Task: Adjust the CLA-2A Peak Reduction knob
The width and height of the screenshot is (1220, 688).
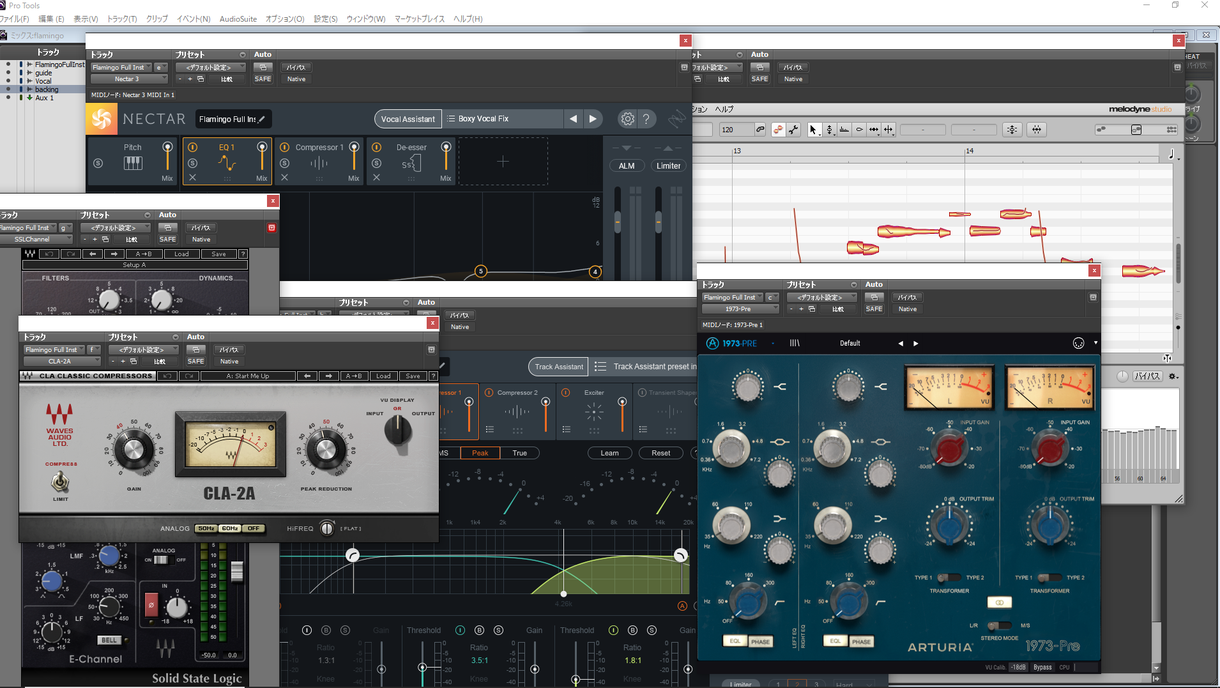Action: (326, 451)
